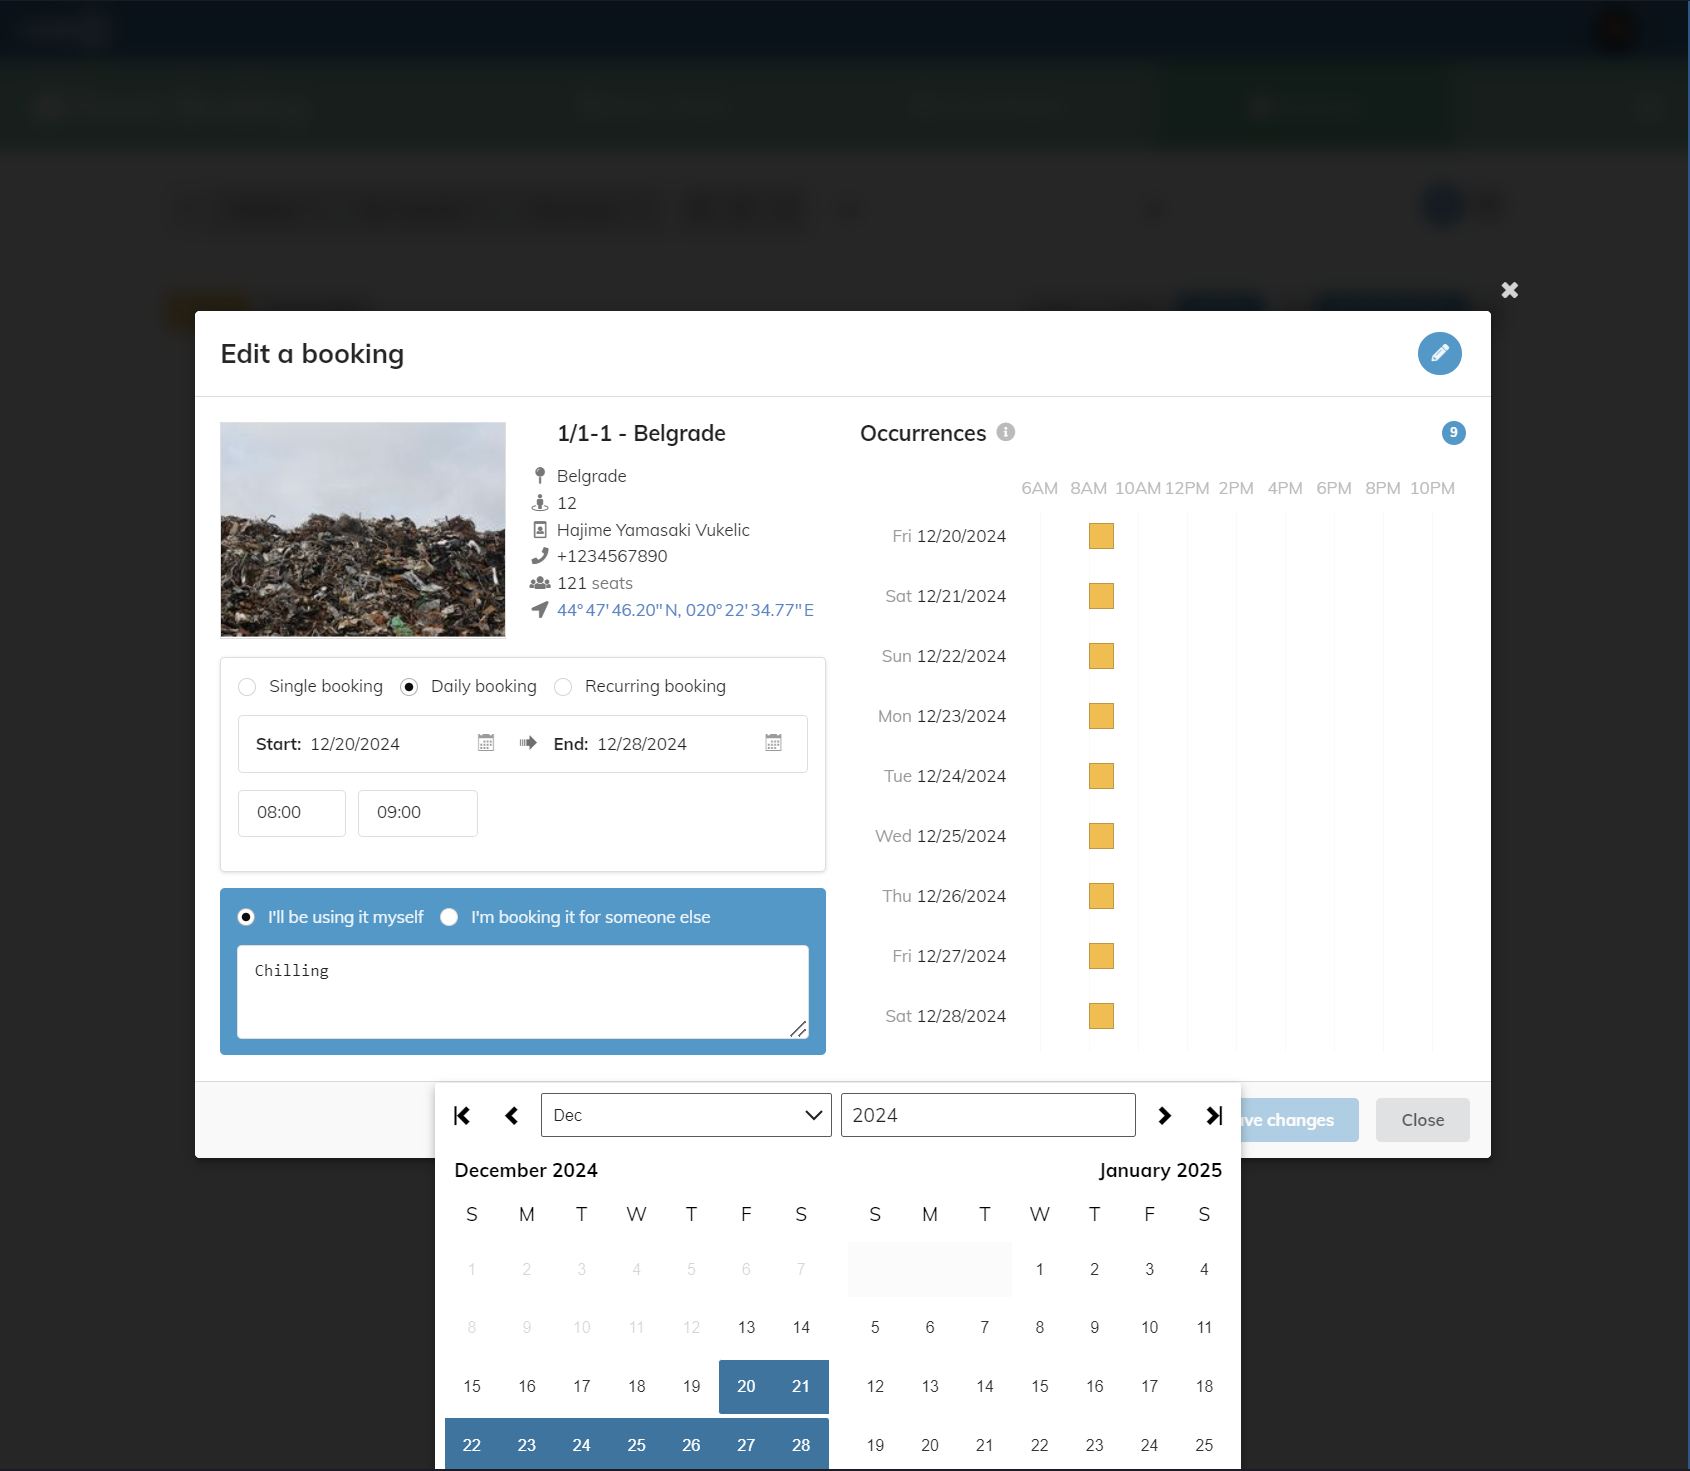Click the Sat 12/21/2024 occurrence block
The height and width of the screenshot is (1471, 1690).
[1101, 596]
